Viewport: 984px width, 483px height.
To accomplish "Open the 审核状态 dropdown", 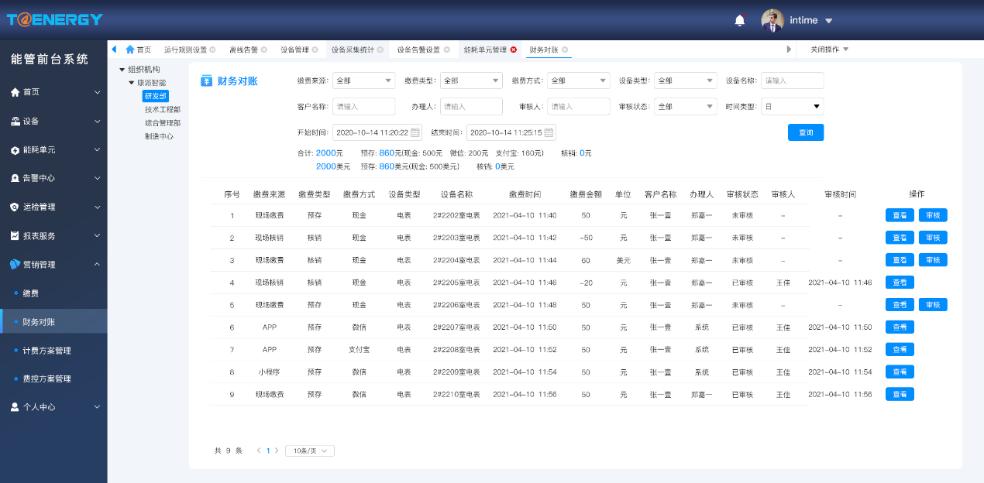I will 685,107.
